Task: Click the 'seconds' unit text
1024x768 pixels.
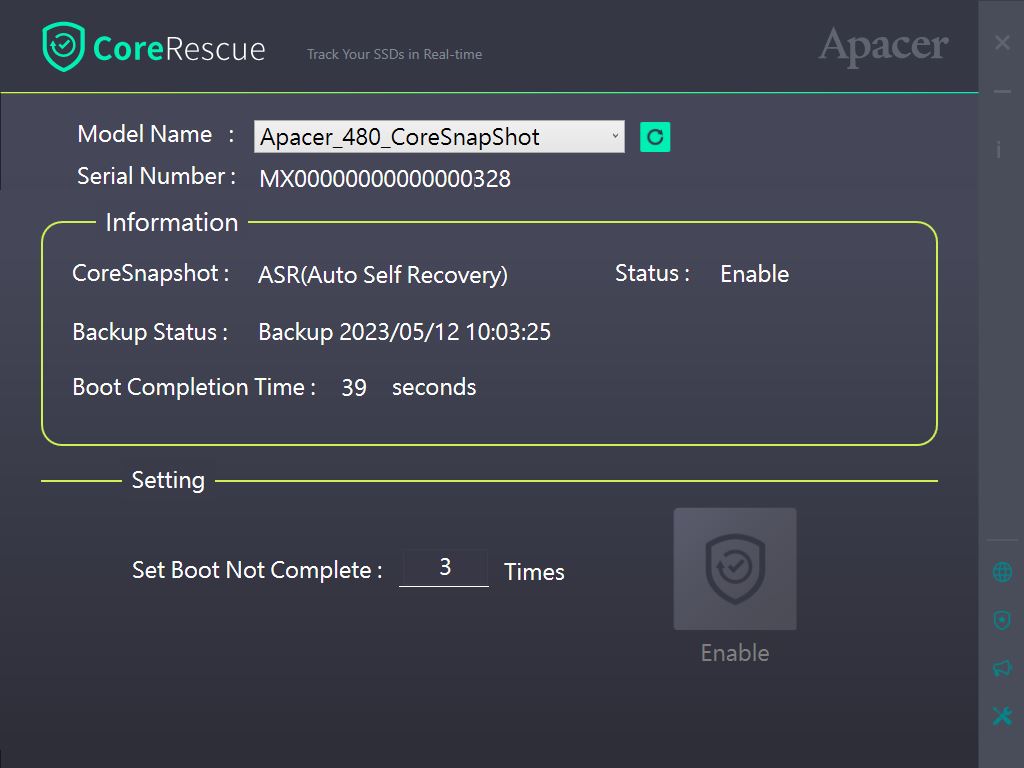Action: tap(434, 387)
